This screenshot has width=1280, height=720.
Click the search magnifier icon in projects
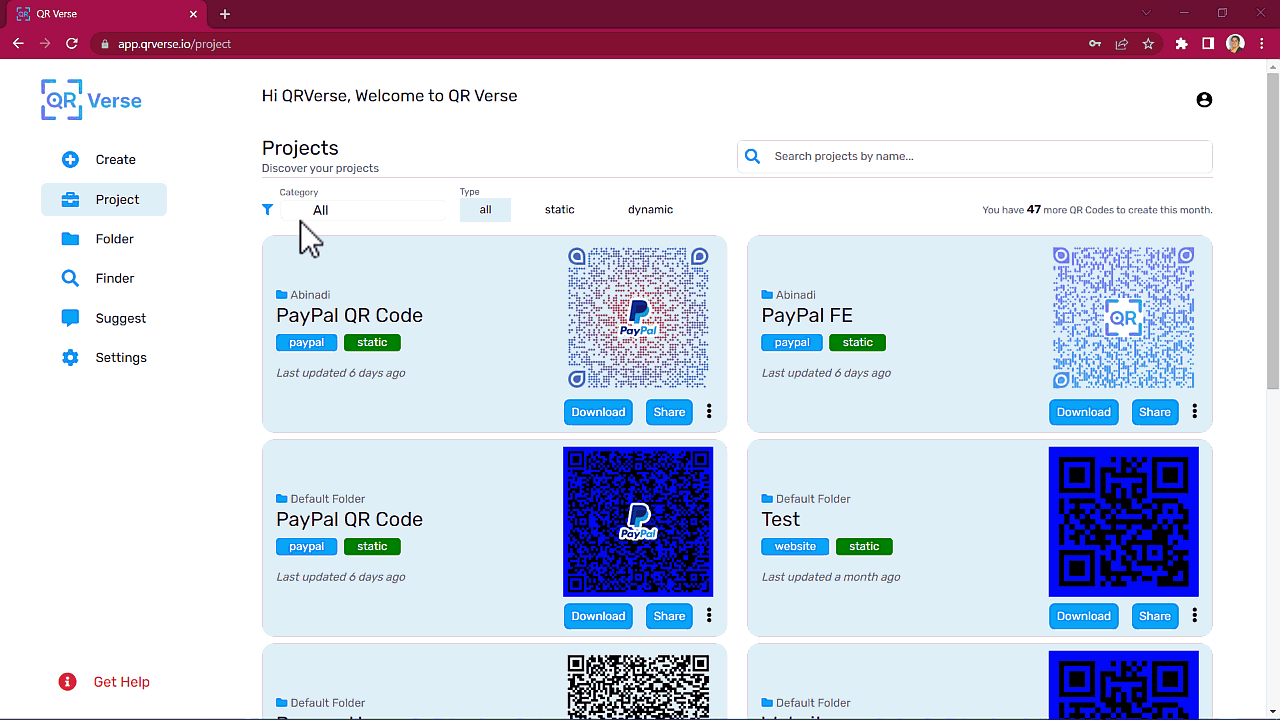pyautogui.click(x=753, y=156)
